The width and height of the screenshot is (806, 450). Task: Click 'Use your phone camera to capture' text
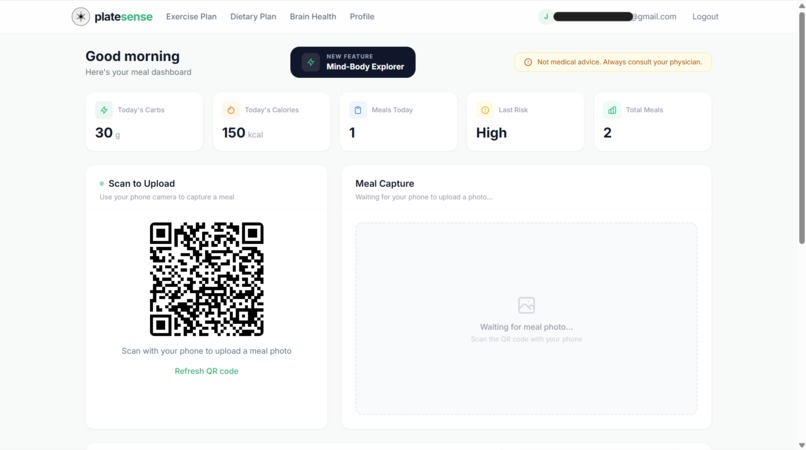[167, 197]
